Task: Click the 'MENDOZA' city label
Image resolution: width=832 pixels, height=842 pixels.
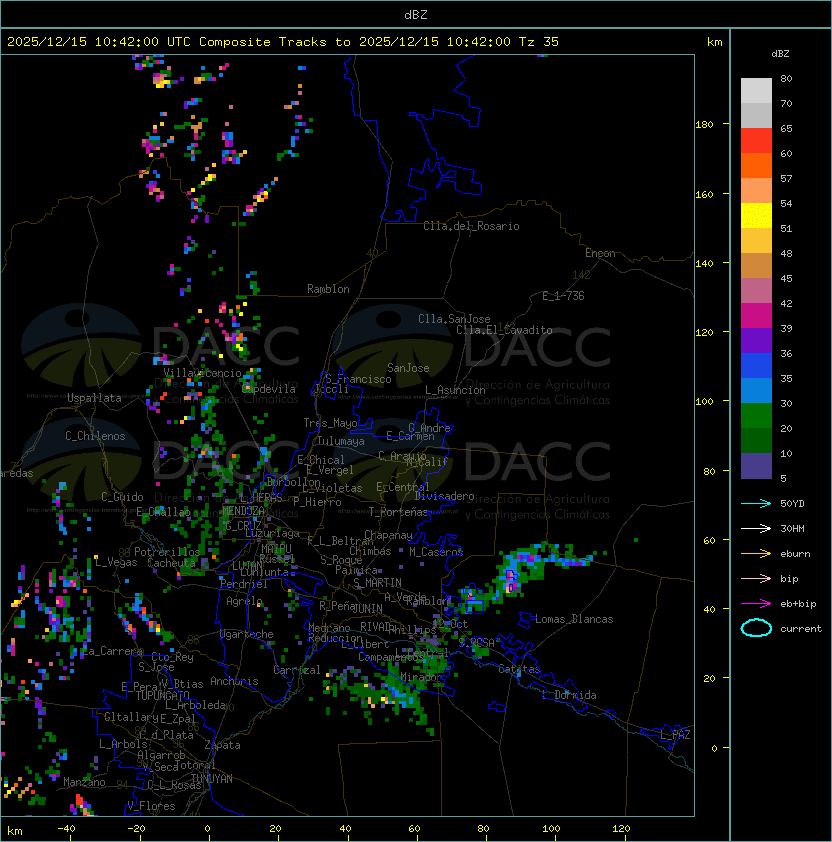Action: click(x=243, y=510)
